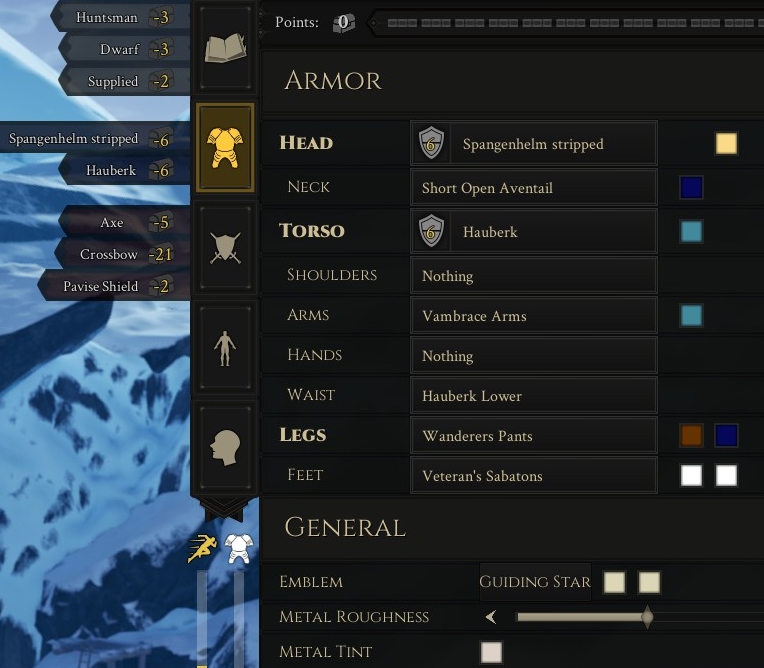The image size is (764, 668).
Task: Open the Legs selector Wanderers Pants
Action: [534, 436]
